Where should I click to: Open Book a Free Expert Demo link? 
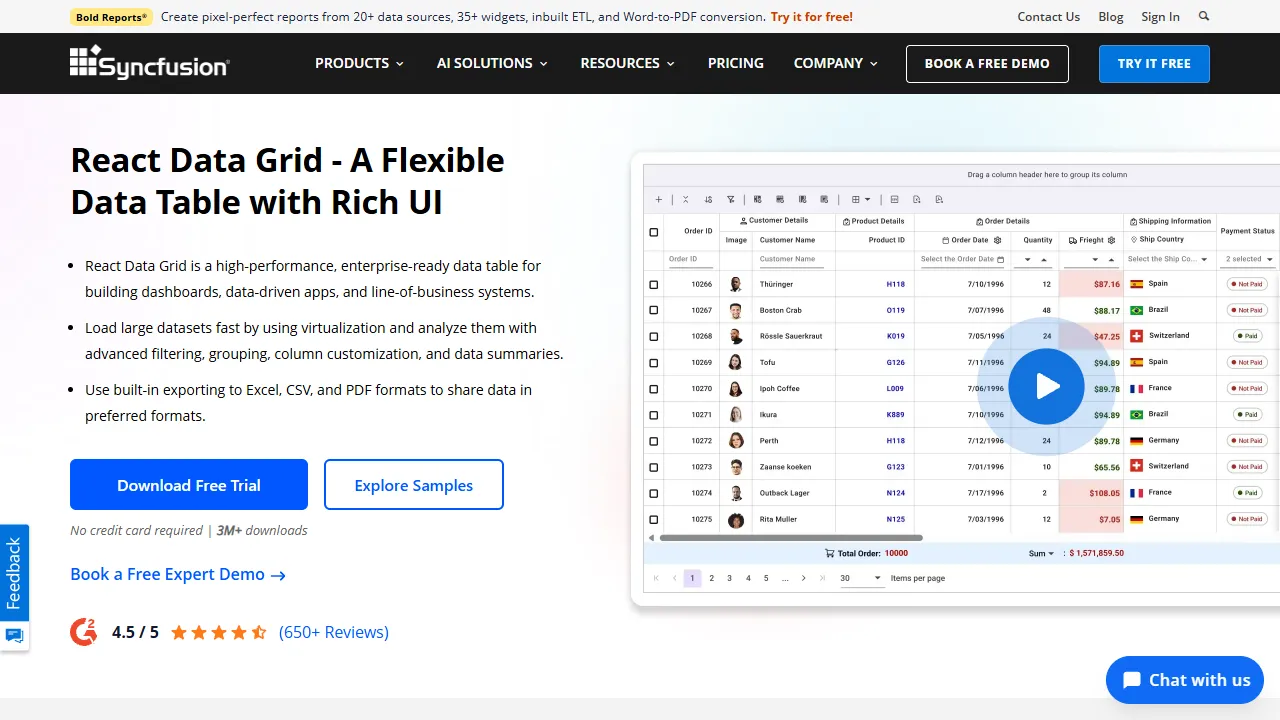178,574
